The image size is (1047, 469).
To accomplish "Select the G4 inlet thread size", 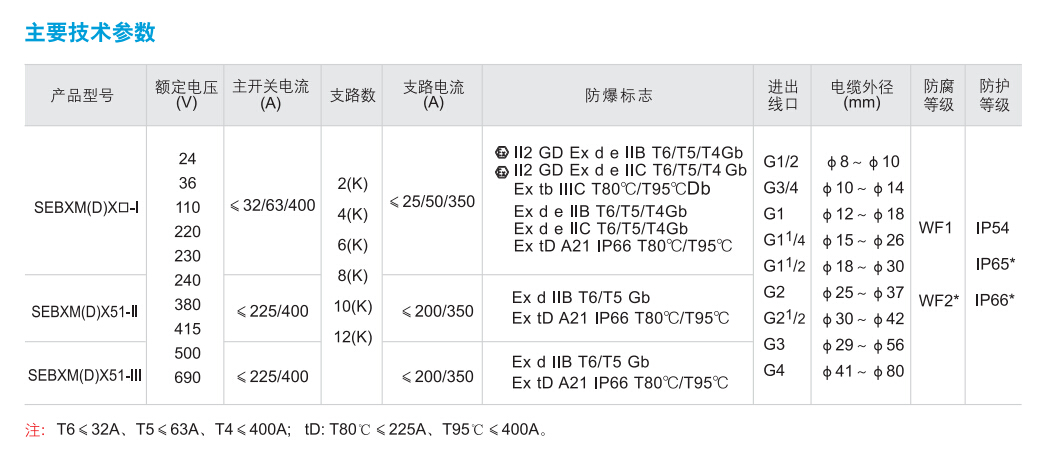I will click(x=774, y=371).
